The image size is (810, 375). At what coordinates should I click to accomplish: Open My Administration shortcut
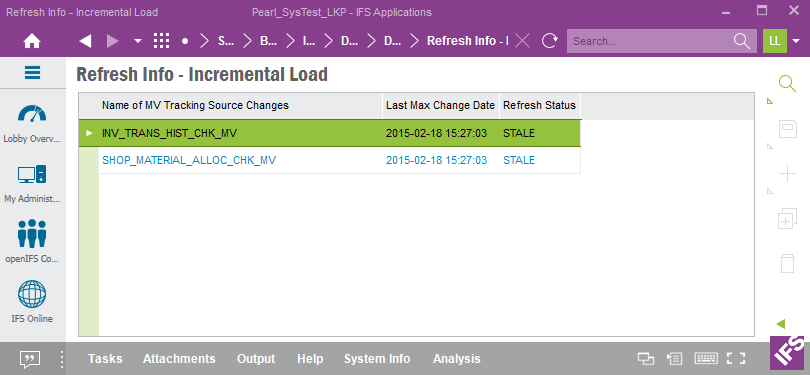click(32, 183)
